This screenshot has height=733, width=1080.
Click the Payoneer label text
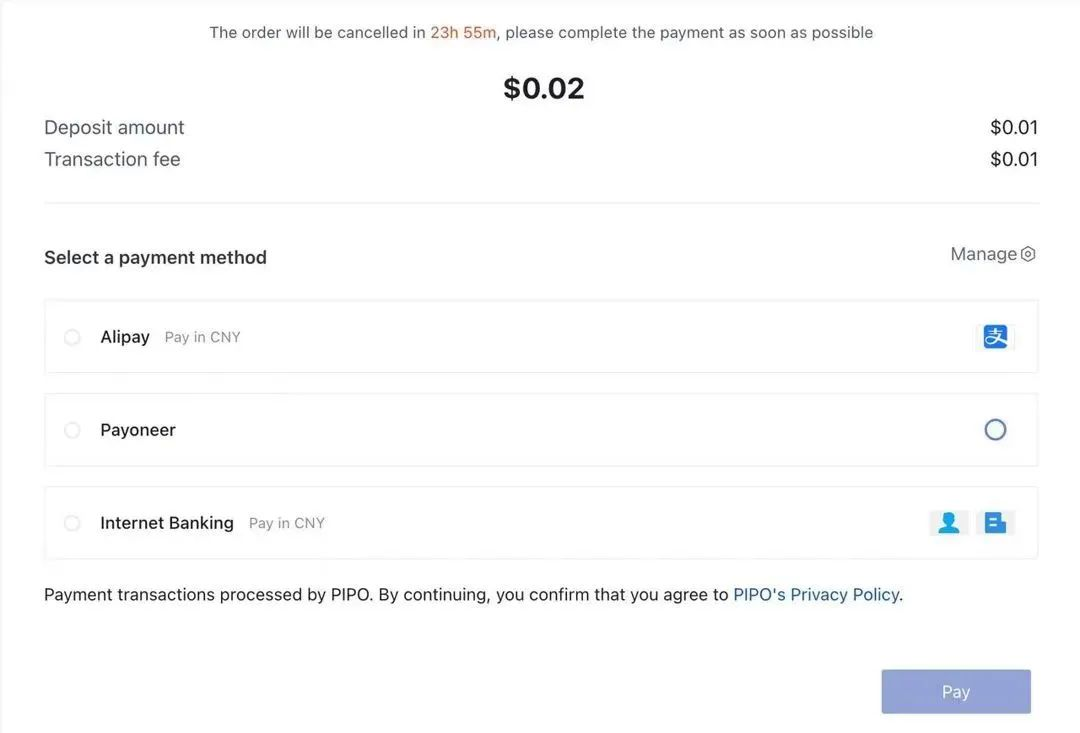tap(138, 430)
